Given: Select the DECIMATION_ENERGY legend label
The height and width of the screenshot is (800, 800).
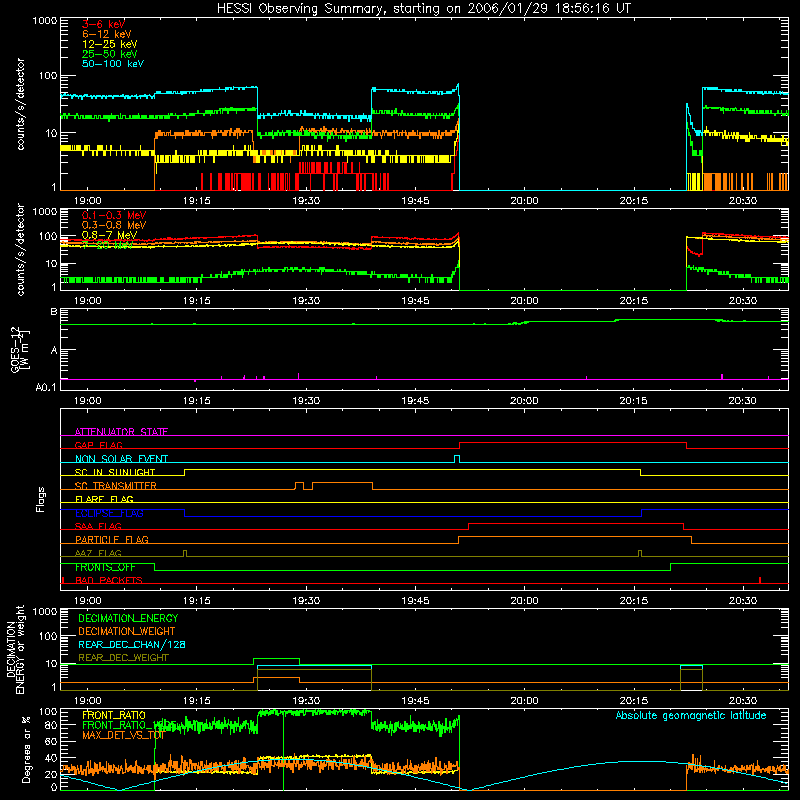Looking at the screenshot, I should pos(128,618).
